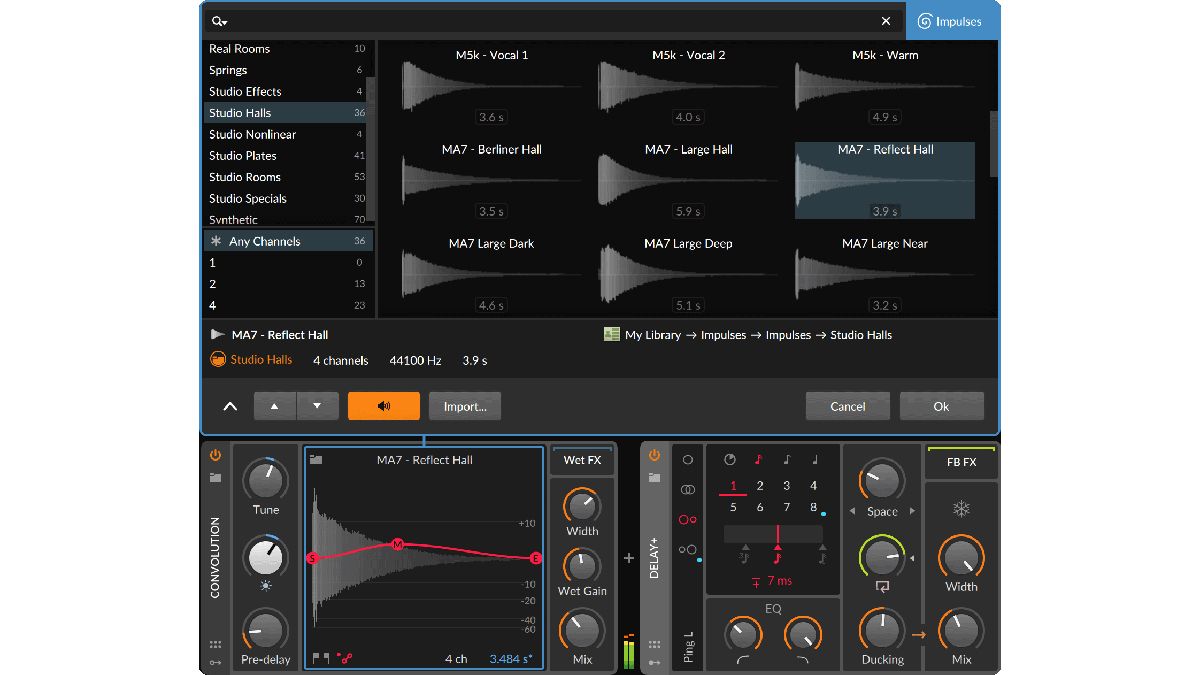Click the Wet Gain knob
Screen dimensions: 1200x675
[582, 566]
